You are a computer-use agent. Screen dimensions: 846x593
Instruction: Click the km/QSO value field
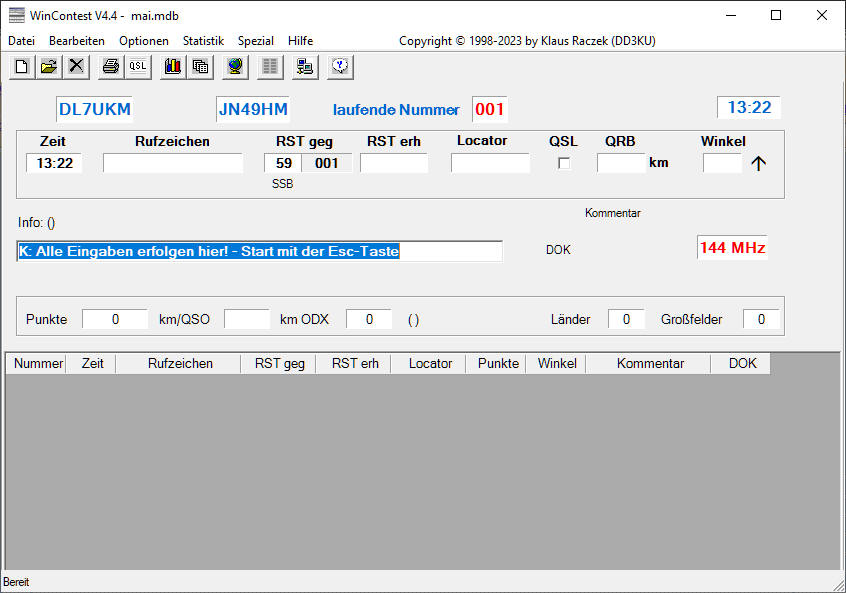(247, 319)
